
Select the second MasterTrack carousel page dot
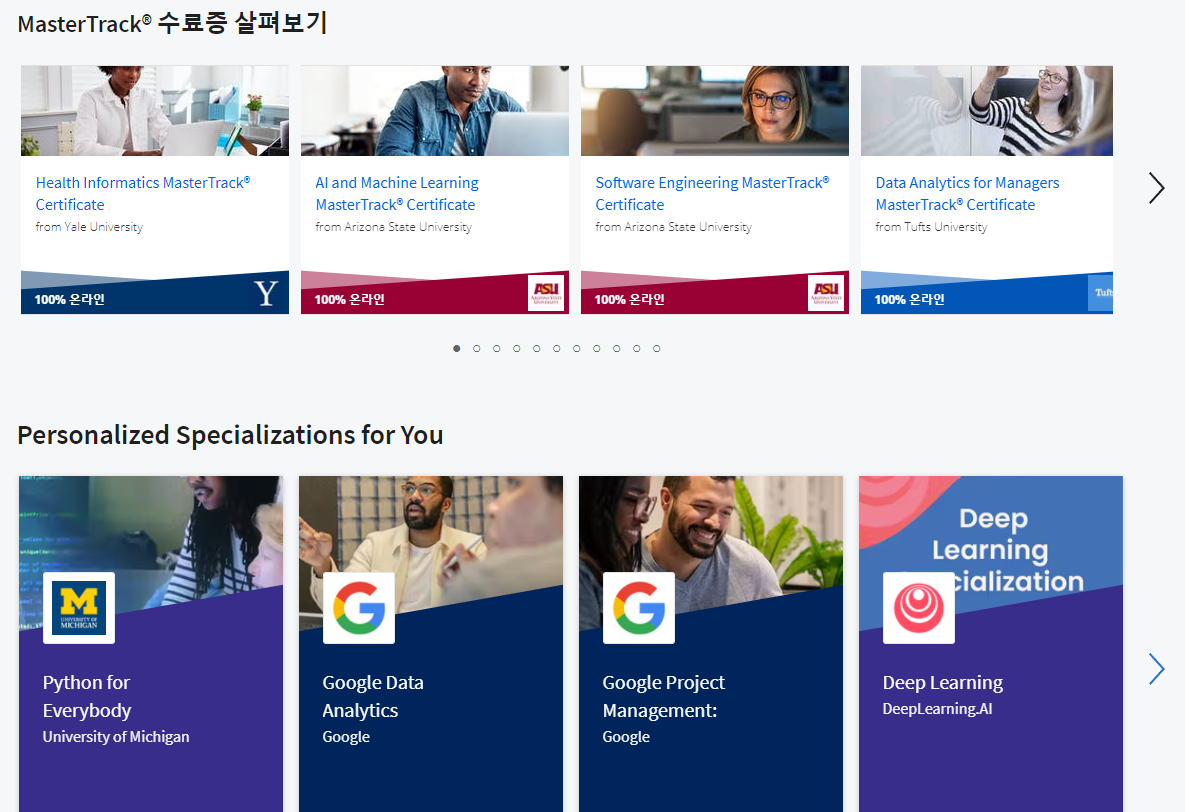(x=477, y=349)
